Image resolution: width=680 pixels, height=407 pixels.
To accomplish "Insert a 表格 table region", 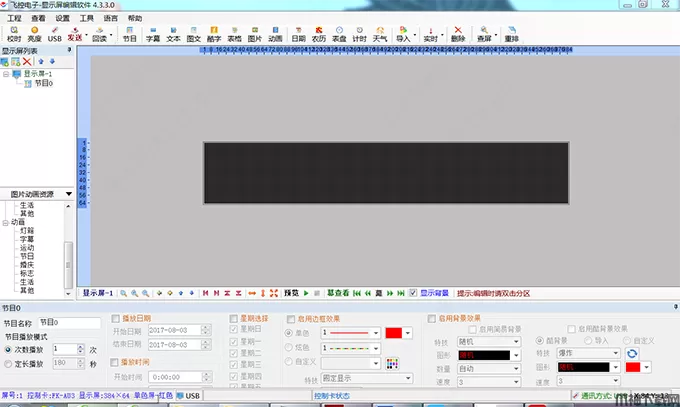I will tap(234, 33).
